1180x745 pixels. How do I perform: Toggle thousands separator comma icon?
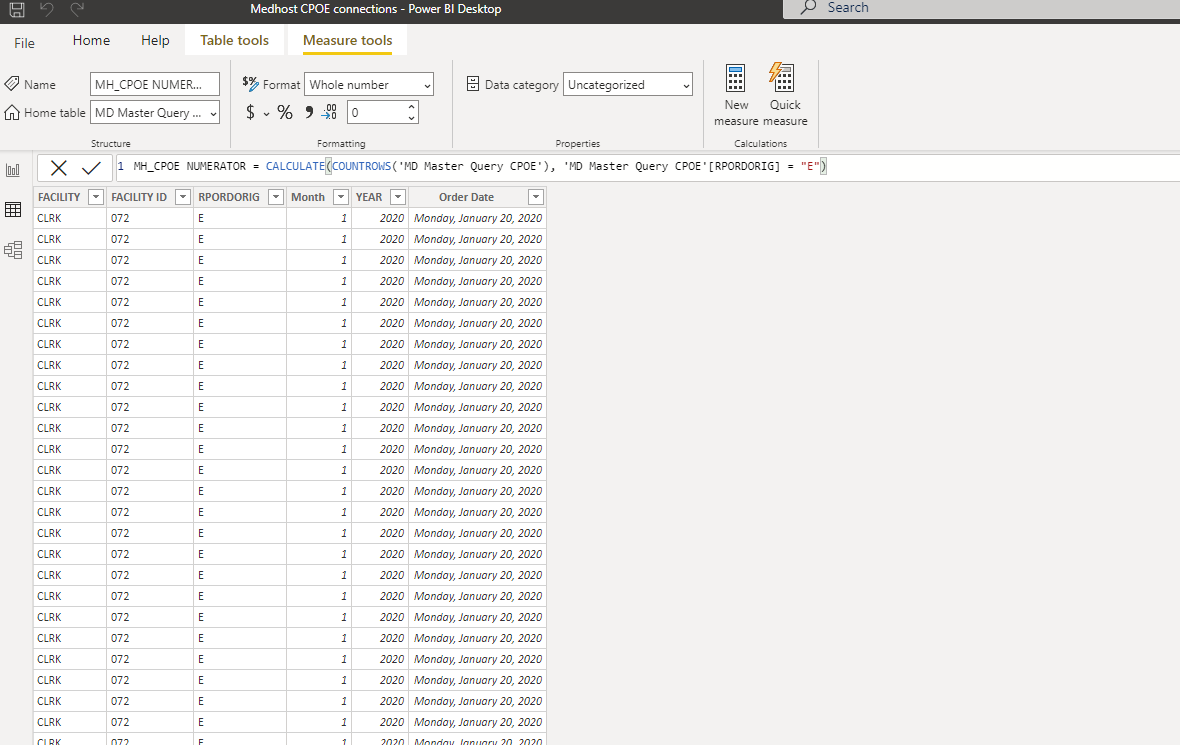coord(309,112)
